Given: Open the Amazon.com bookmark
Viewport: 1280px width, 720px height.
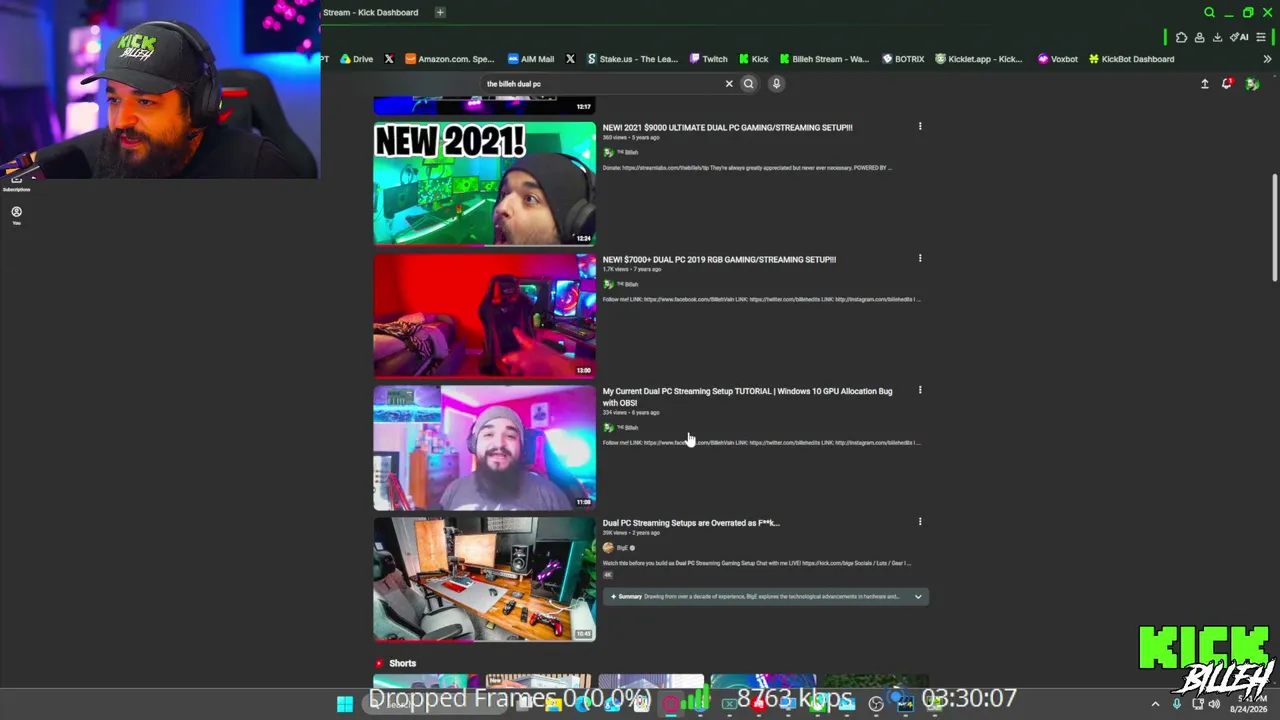Looking at the screenshot, I should (449, 59).
